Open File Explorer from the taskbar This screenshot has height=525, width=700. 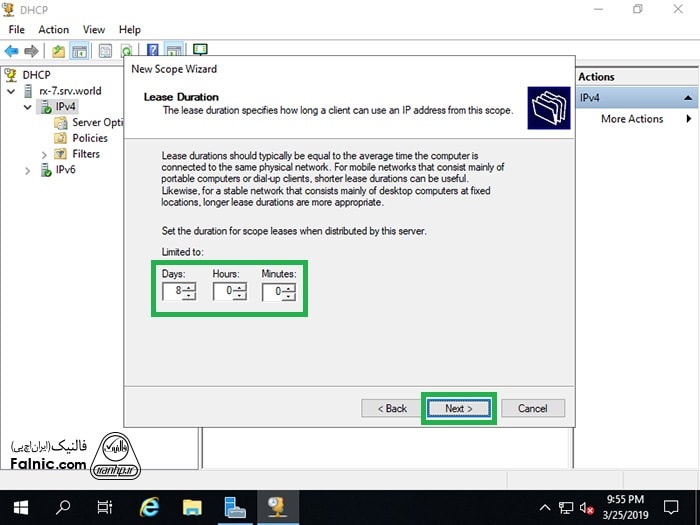(x=192, y=506)
